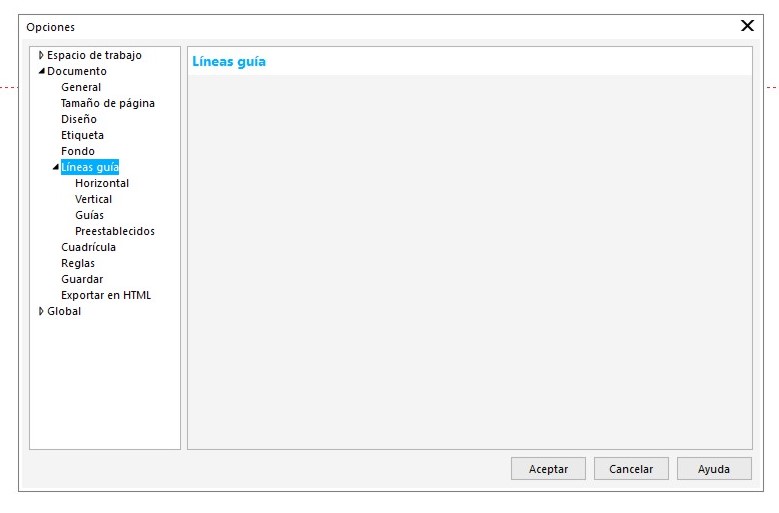
Task: Click the Líneas guía tree item
Action: (90, 168)
